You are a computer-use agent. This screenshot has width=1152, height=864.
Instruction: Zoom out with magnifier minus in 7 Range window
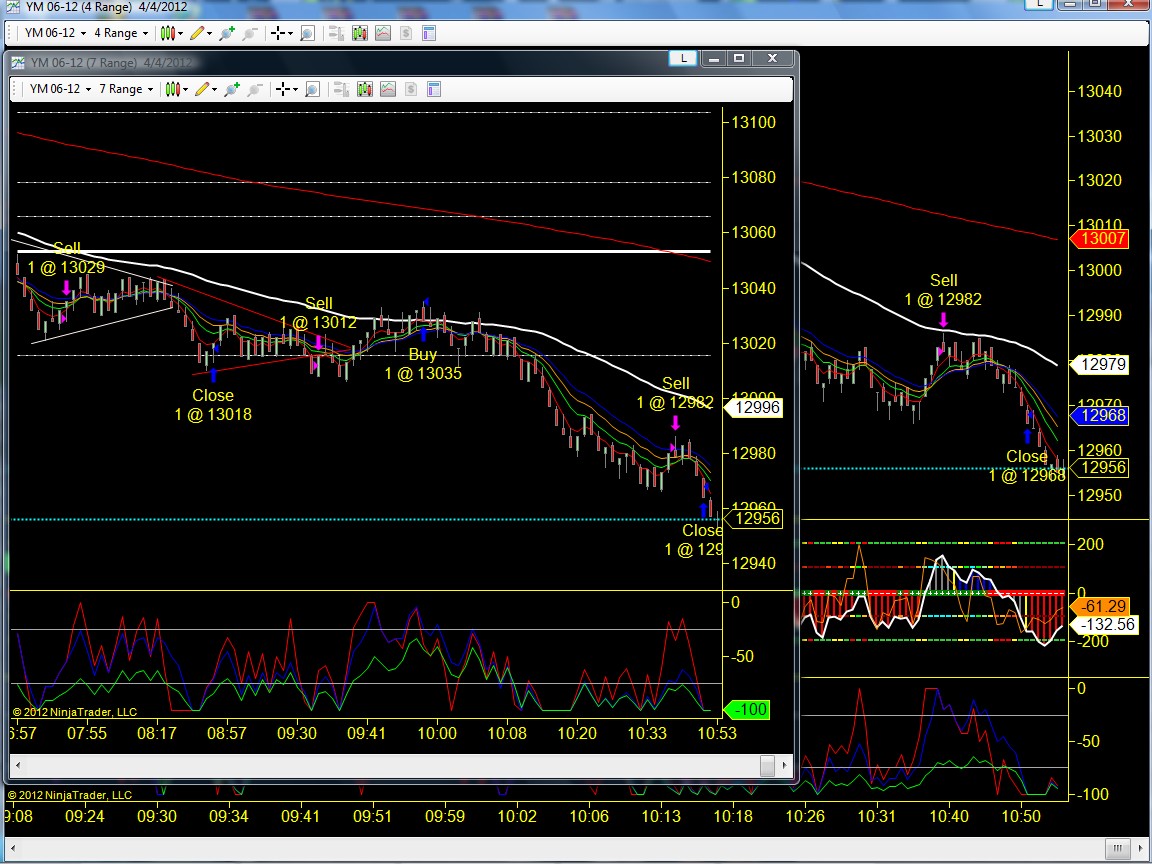tap(255, 89)
